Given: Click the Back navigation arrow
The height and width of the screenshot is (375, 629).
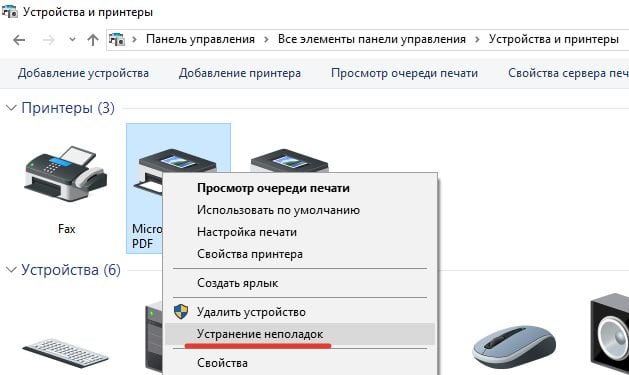Looking at the screenshot, I should coord(19,40).
